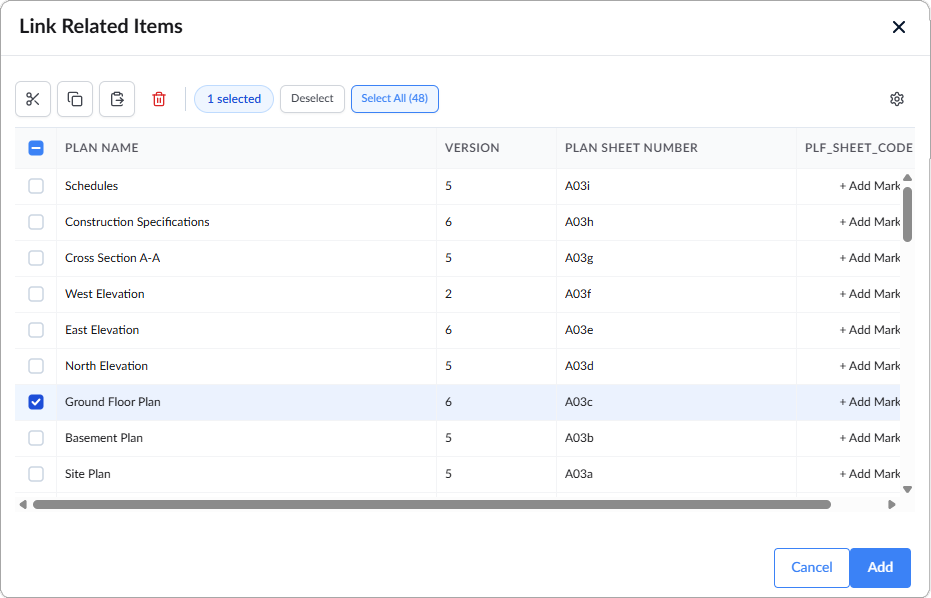
Task: Click sheet number A03h
Action: point(579,222)
